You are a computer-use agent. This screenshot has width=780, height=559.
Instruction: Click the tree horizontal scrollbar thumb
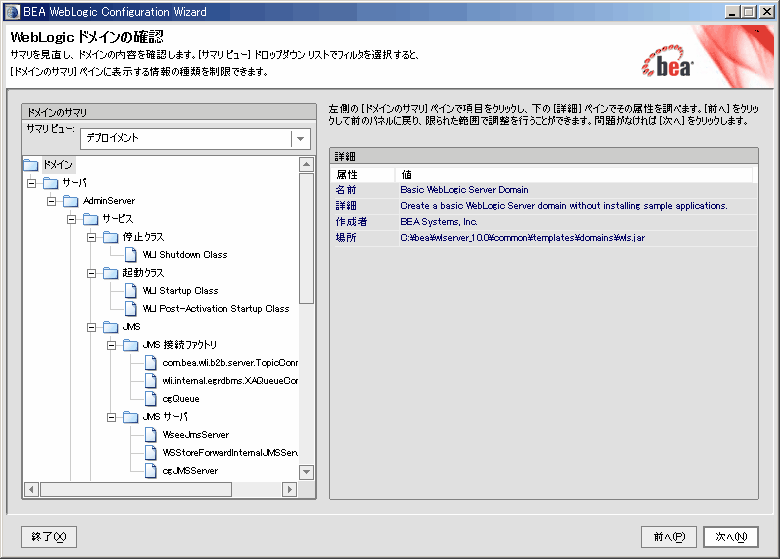(136, 489)
